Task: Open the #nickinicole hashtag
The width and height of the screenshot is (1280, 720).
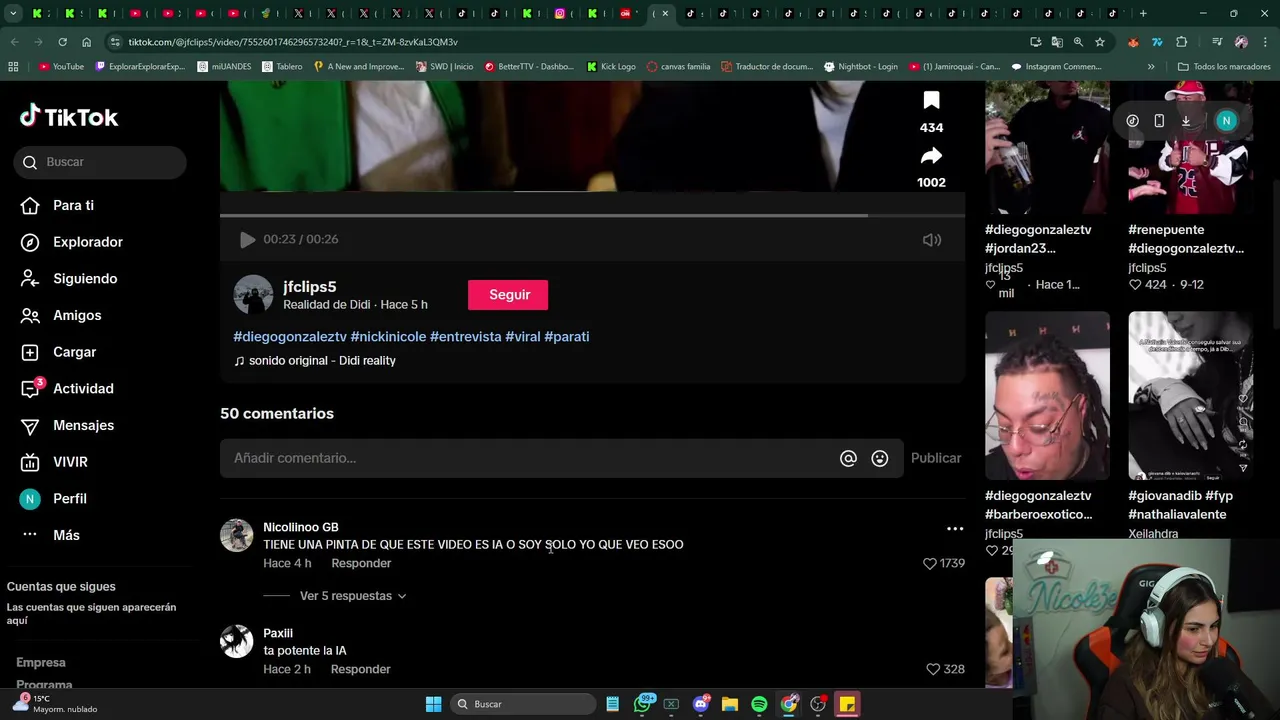Action: [x=388, y=337]
